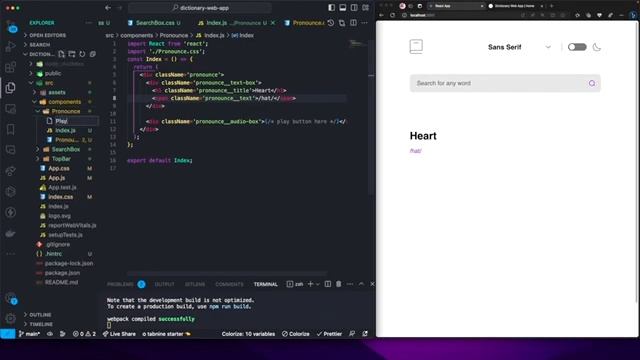Toggle bottom panel layout icon in title bar
This screenshot has width=640, height=360.
(343, 8)
